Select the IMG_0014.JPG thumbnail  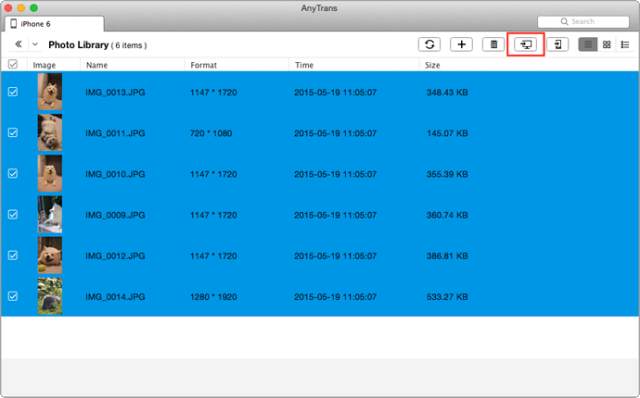(x=50, y=296)
